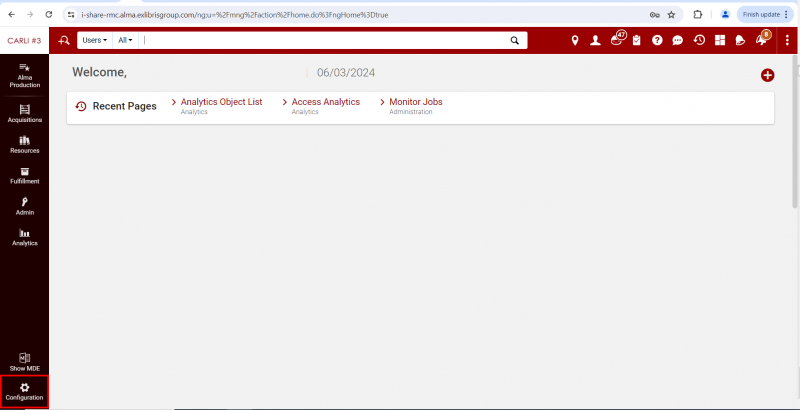Open the Fulfillment sidebar menu
The height and width of the screenshot is (410, 800).
tap(24, 176)
